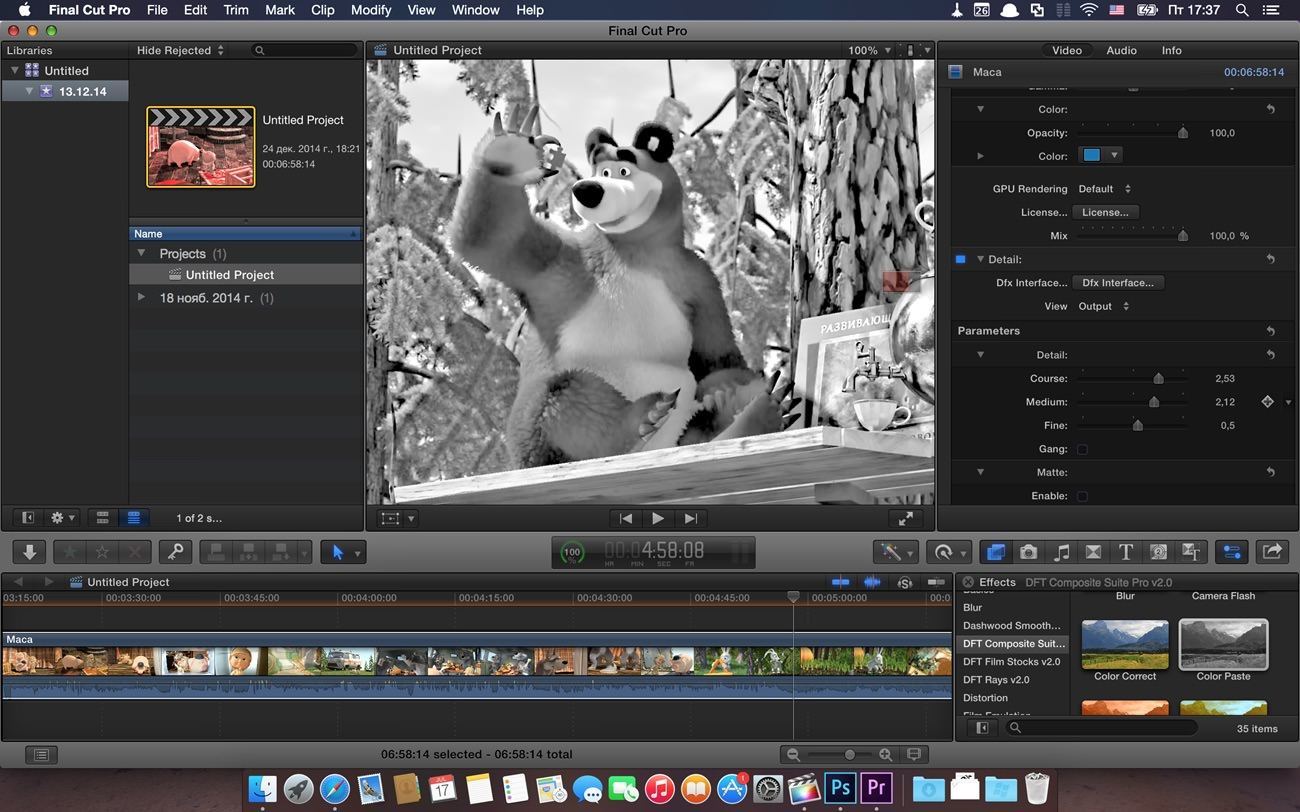Select DFT Rays v2.0 category

(1012, 680)
